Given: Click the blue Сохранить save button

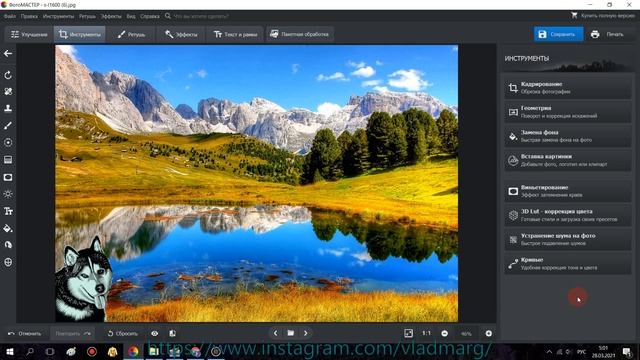Looking at the screenshot, I should tap(558, 34).
